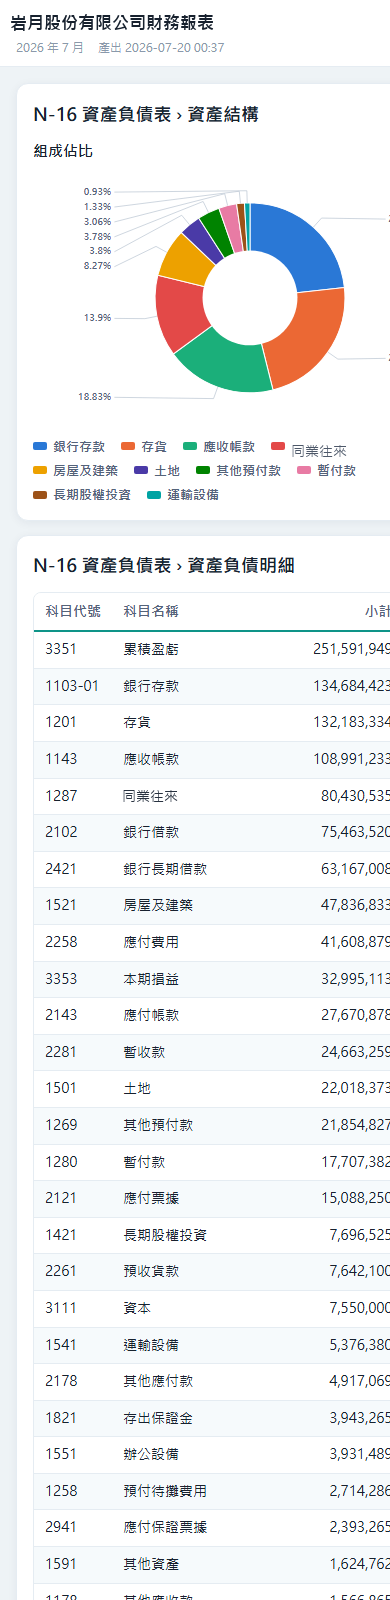Select account code 3351
Image resolution: width=390 pixels, height=1600 pixels.
61,649
